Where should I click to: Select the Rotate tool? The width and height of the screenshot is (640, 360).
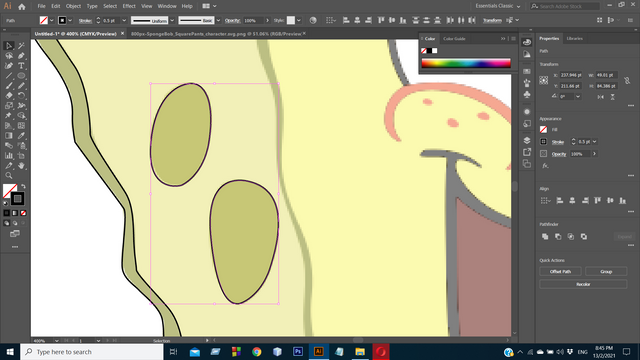(21, 96)
